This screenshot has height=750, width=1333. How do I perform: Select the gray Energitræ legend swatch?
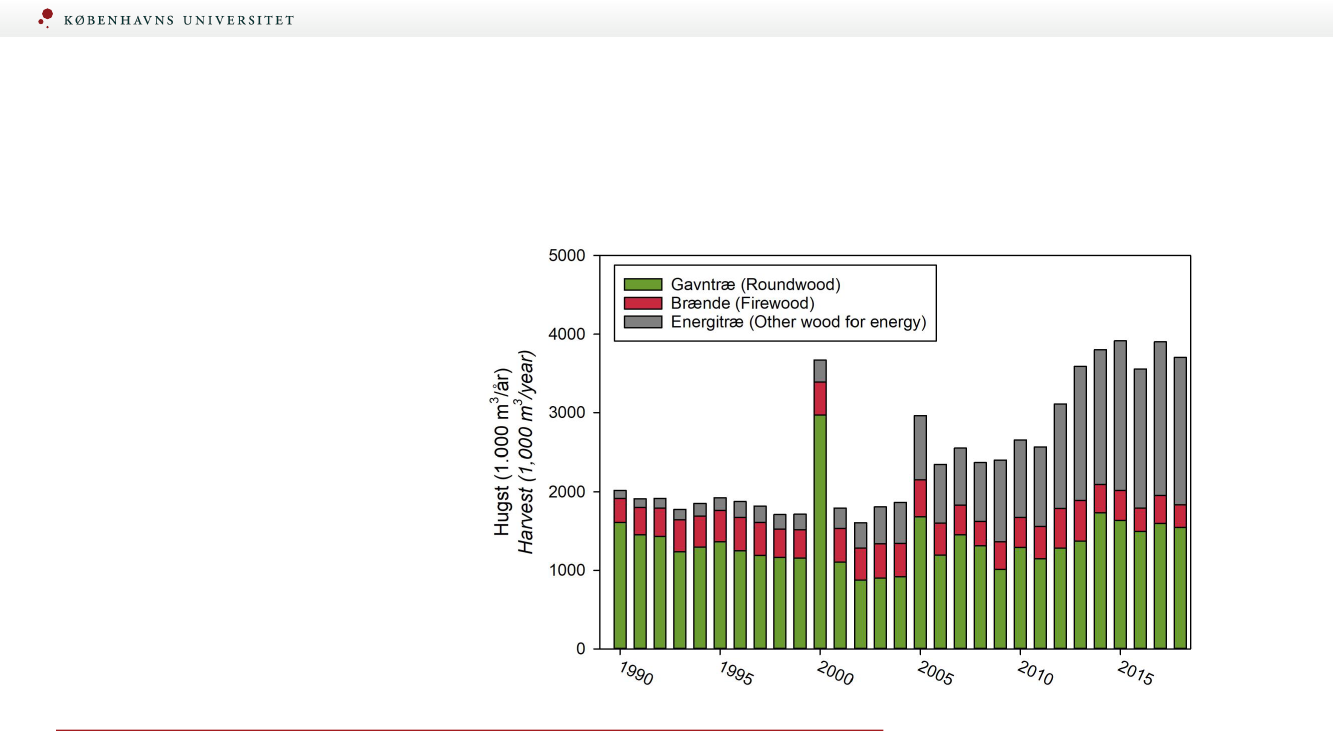(643, 322)
